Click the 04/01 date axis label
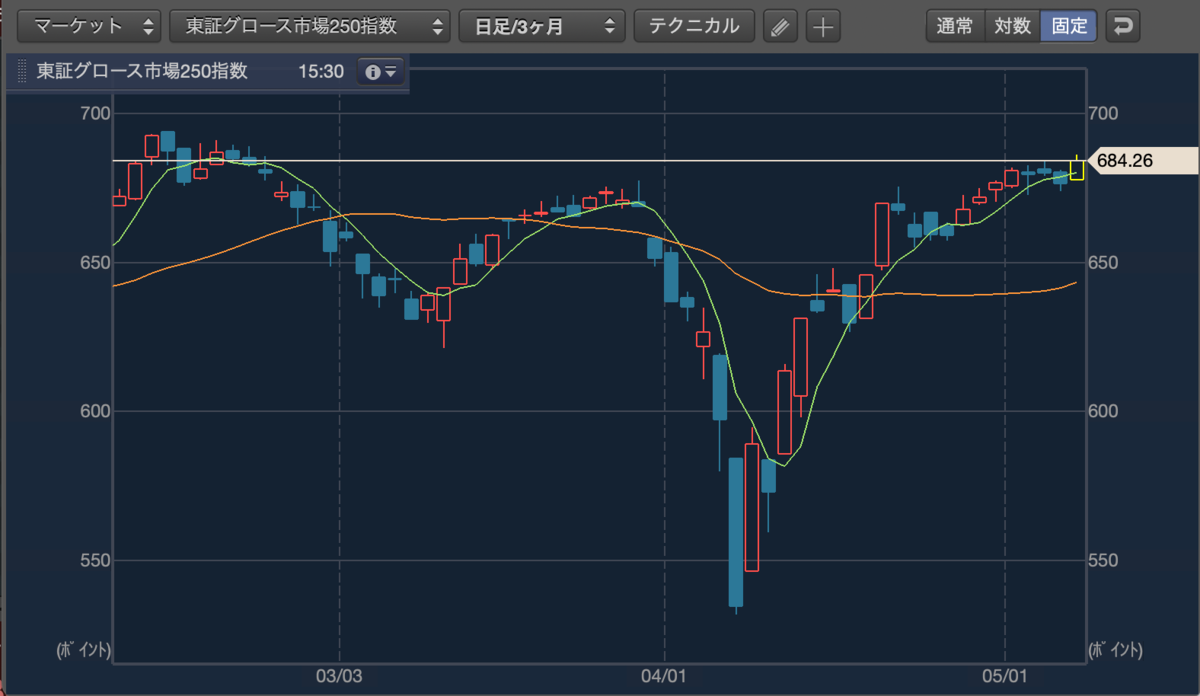 point(665,677)
